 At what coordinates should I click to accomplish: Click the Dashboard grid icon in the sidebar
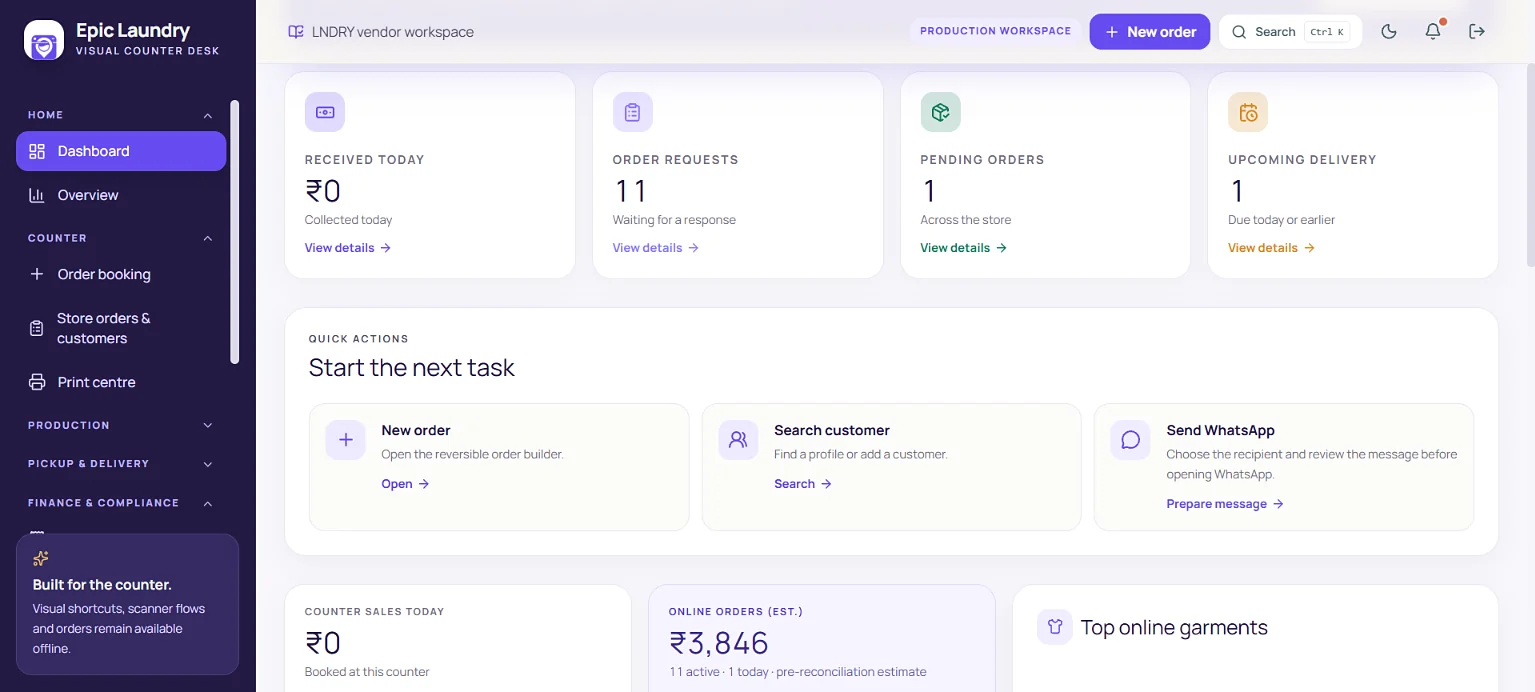coord(37,151)
